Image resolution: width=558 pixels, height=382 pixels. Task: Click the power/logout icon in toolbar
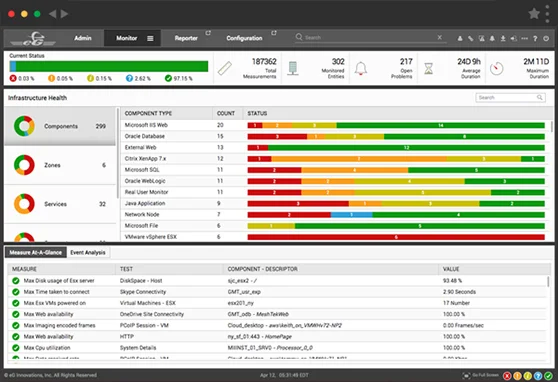click(546, 38)
